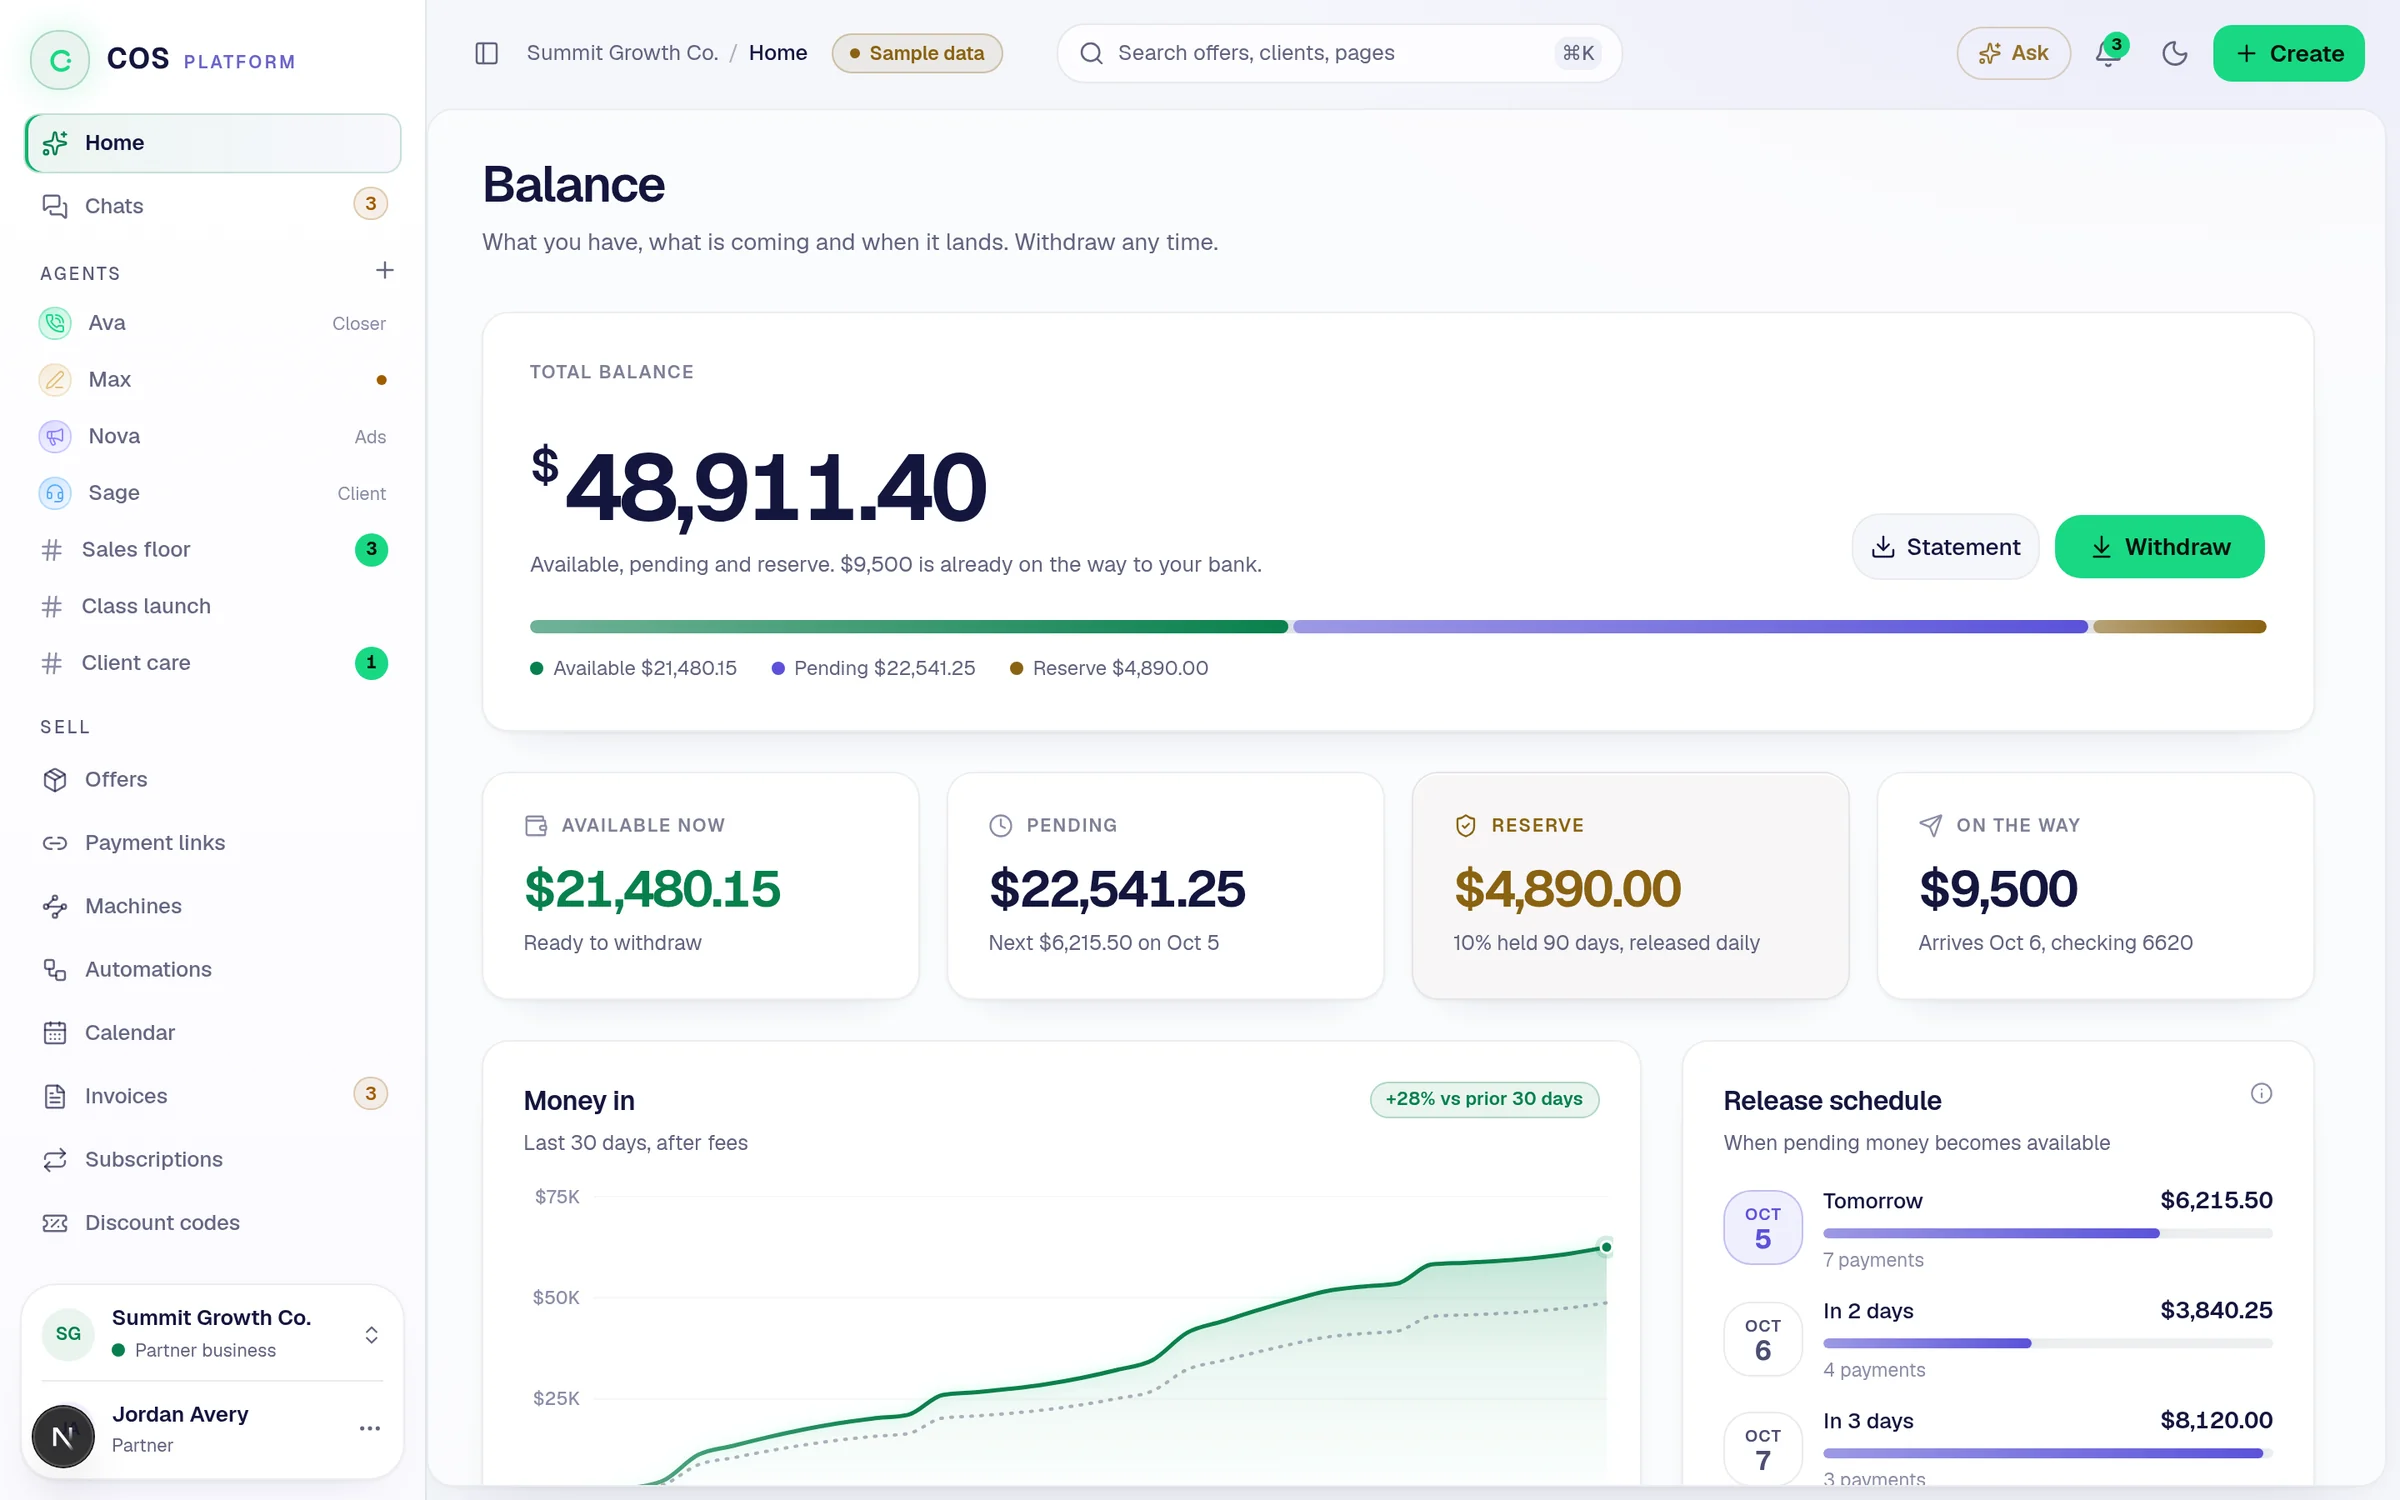This screenshot has height=1500, width=2400.
Task: Open Chats in the sidebar
Action: point(213,205)
